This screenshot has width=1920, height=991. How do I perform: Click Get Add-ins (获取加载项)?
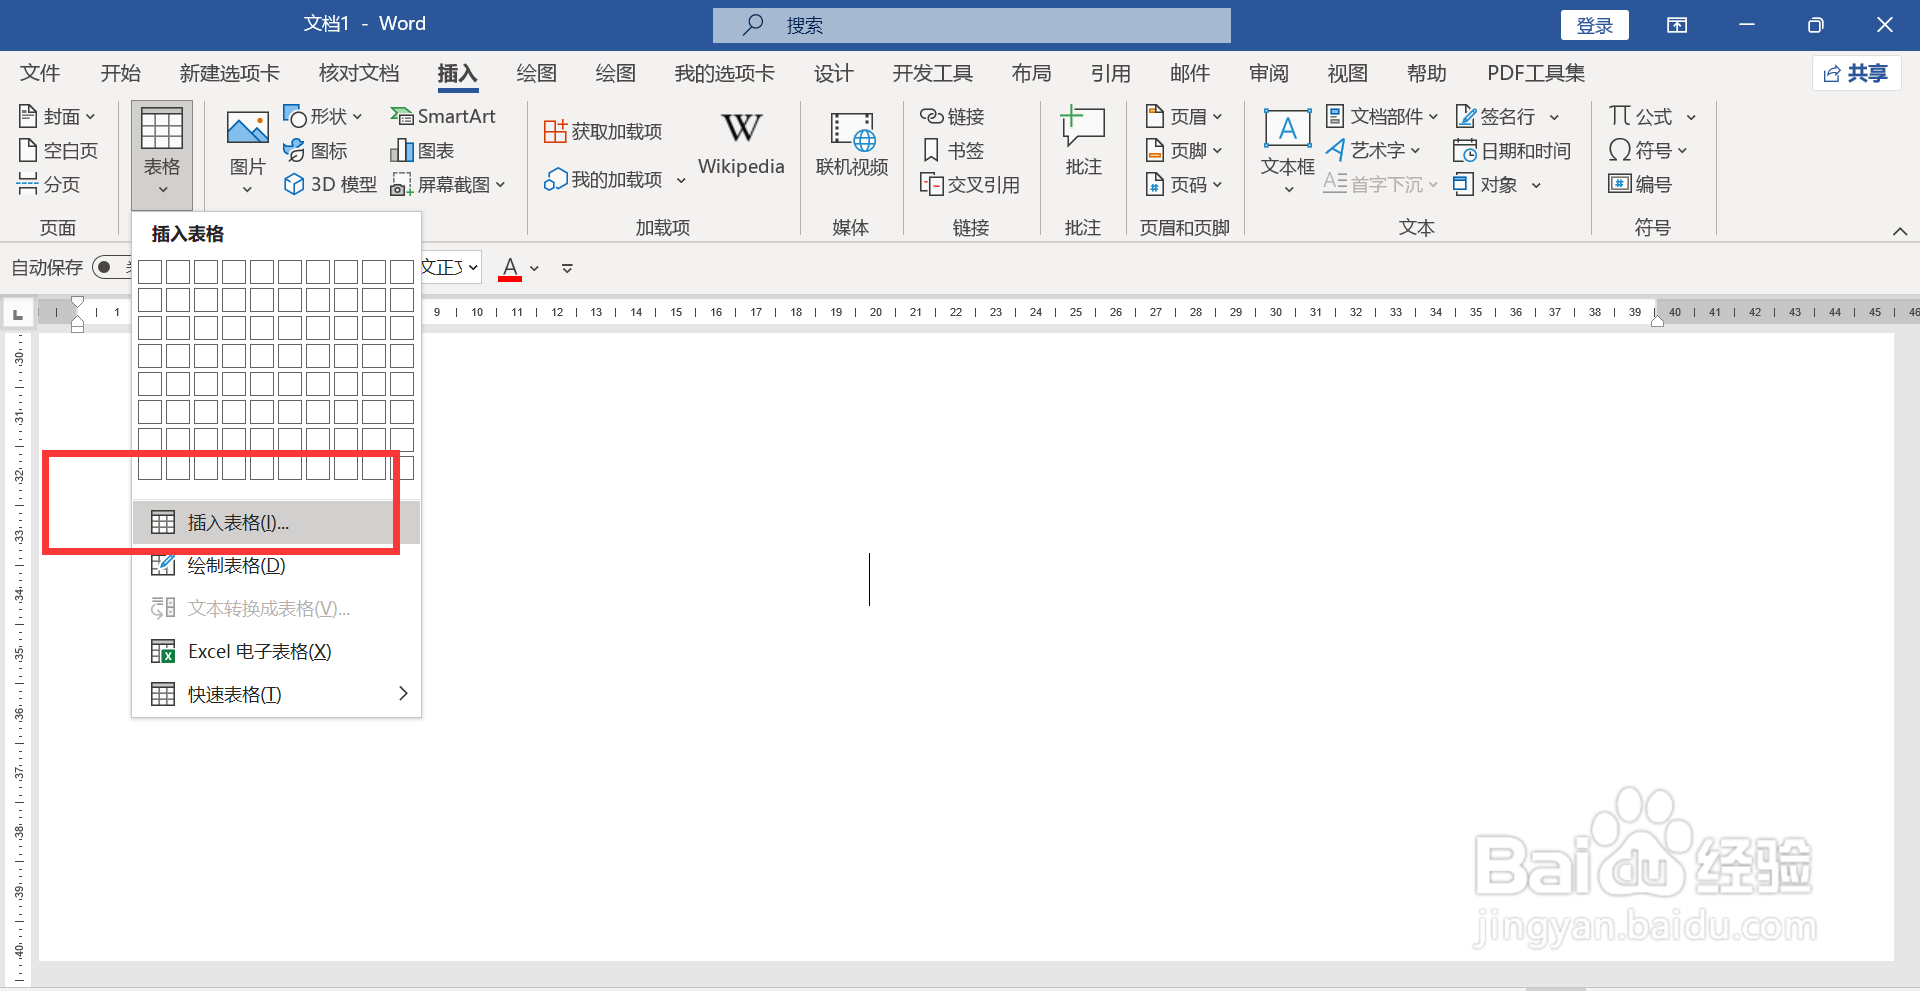click(x=603, y=132)
